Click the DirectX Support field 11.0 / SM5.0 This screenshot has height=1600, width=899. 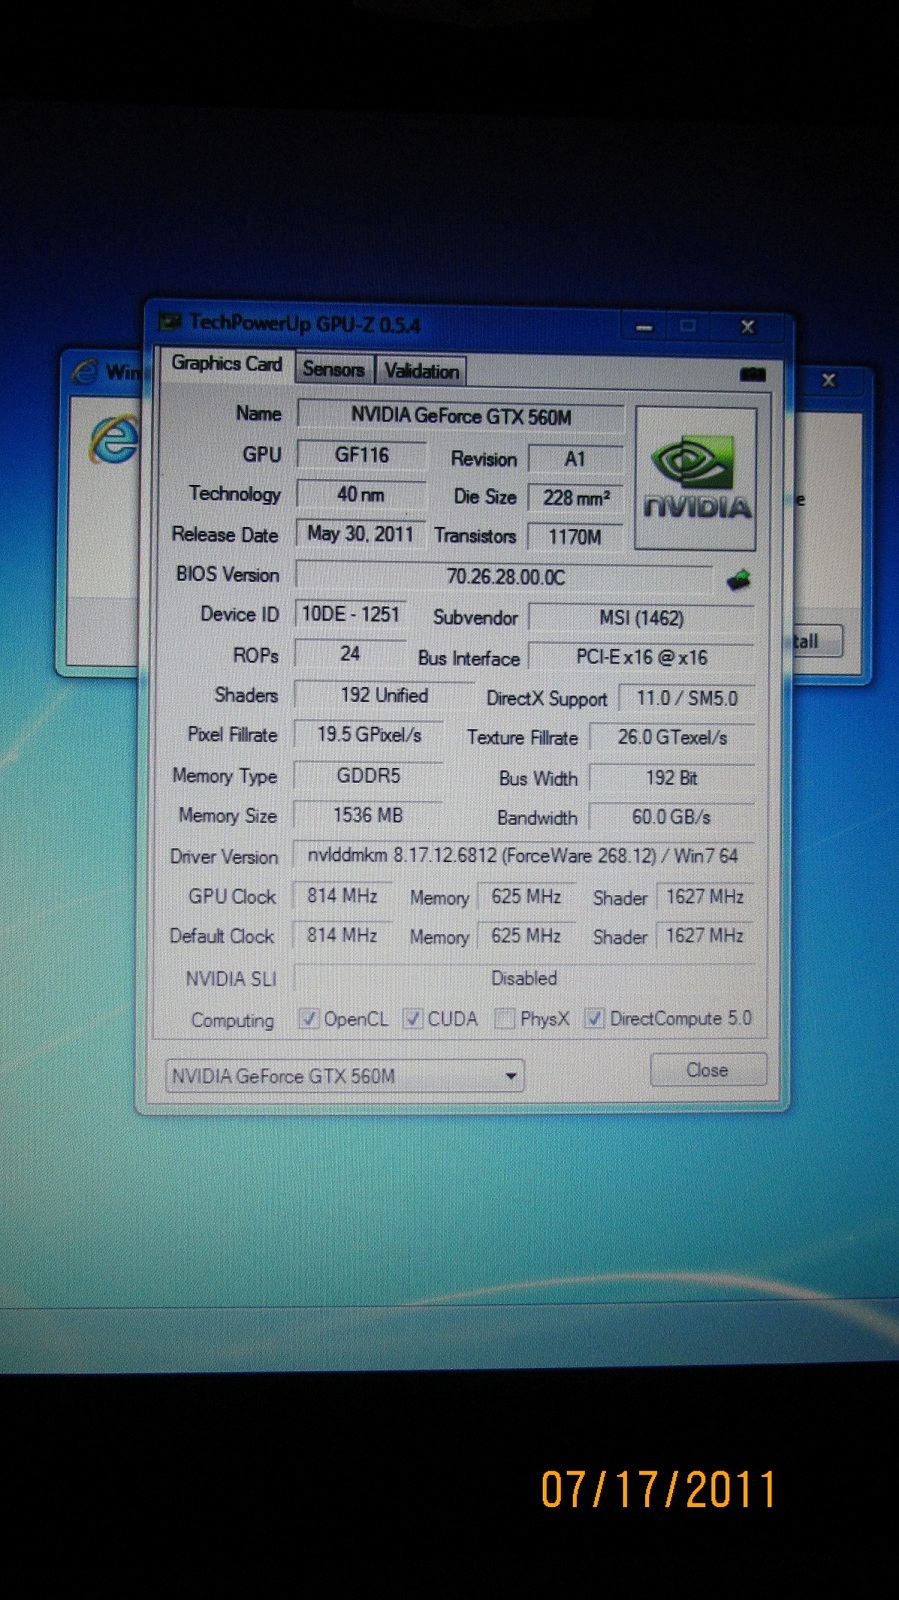[687, 698]
